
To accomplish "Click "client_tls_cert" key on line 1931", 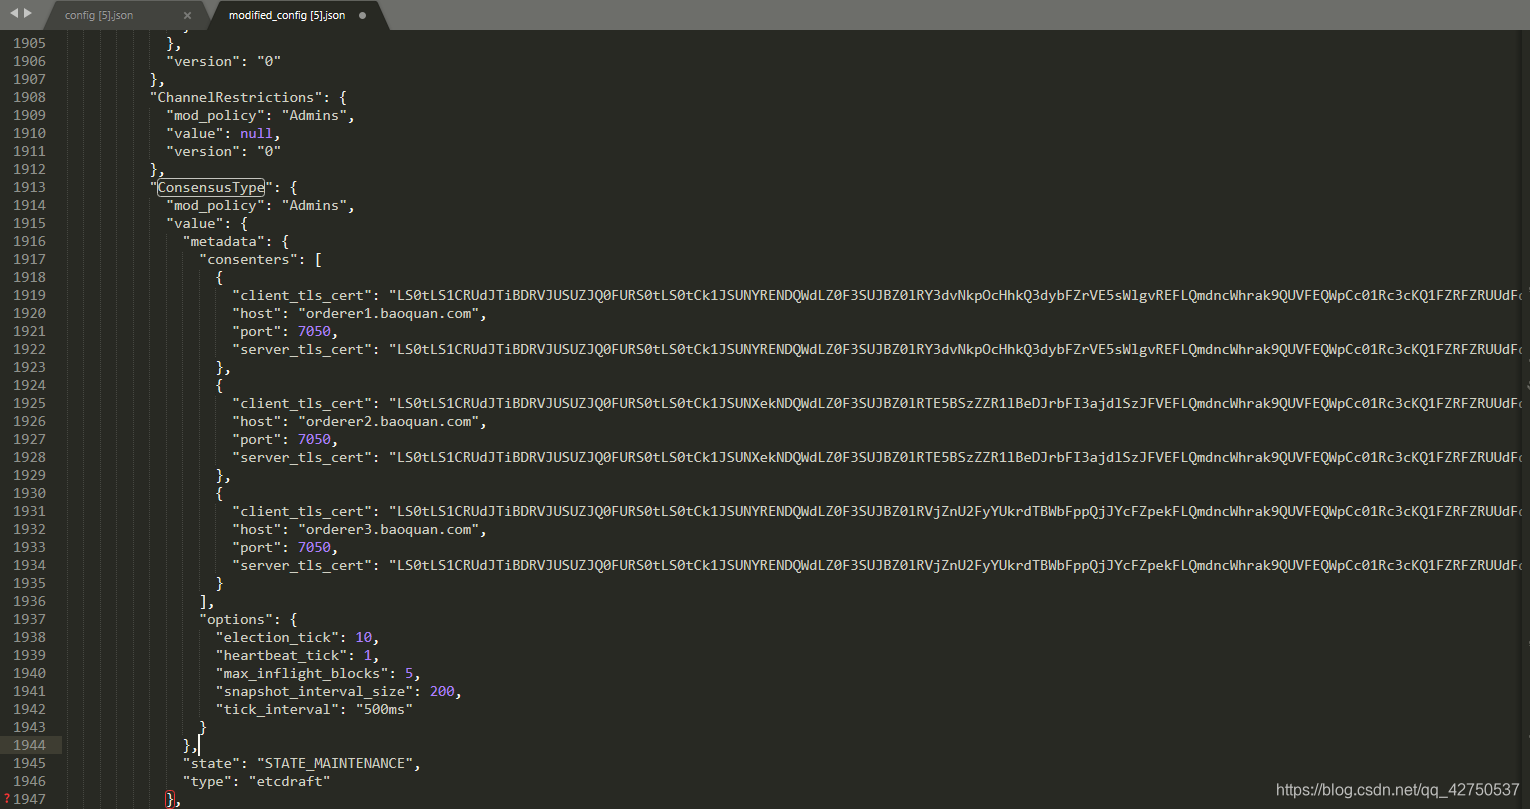I will click(302, 511).
